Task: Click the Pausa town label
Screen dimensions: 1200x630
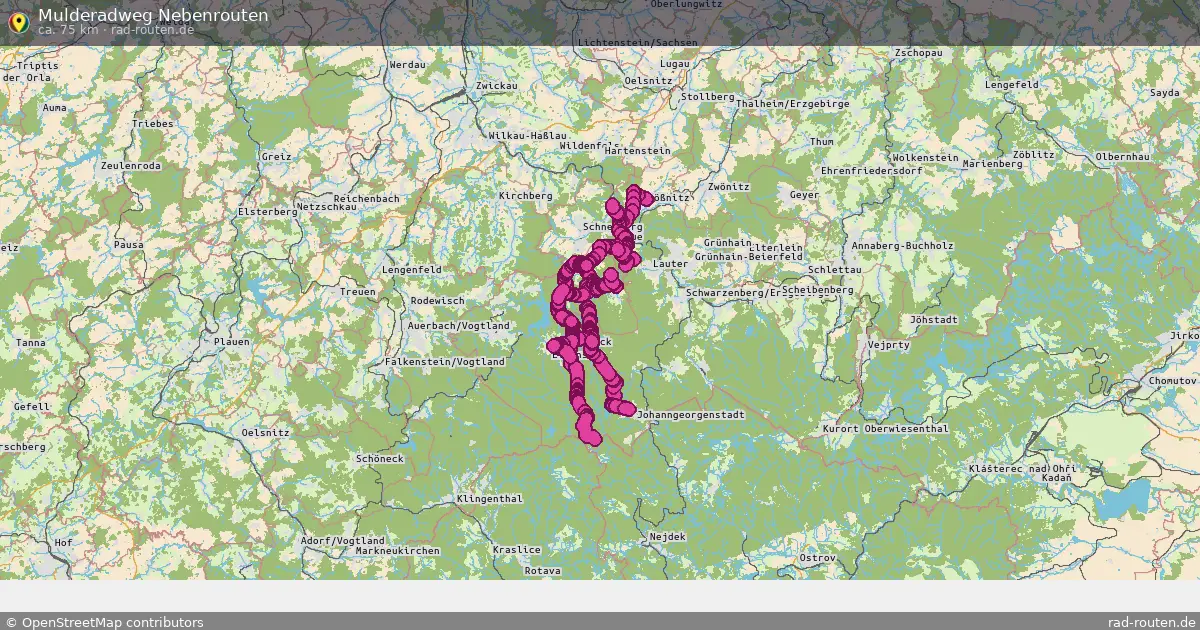Action: (129, 245)
